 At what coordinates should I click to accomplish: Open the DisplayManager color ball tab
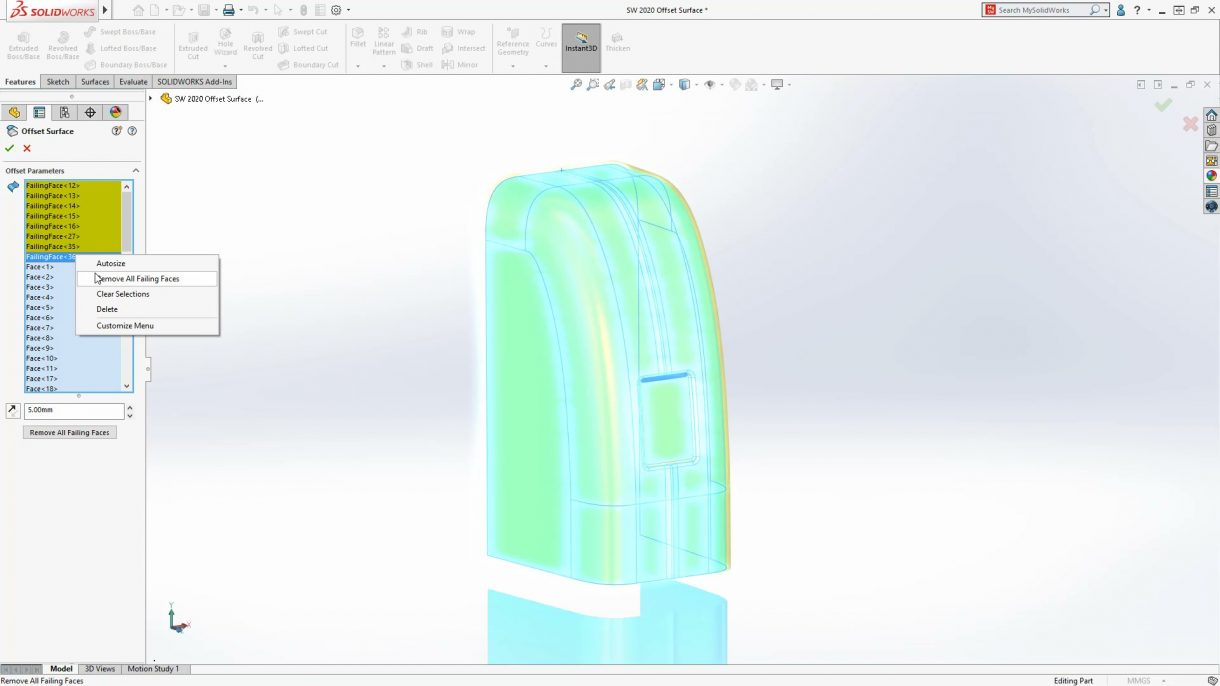click(x=115, y=113)
